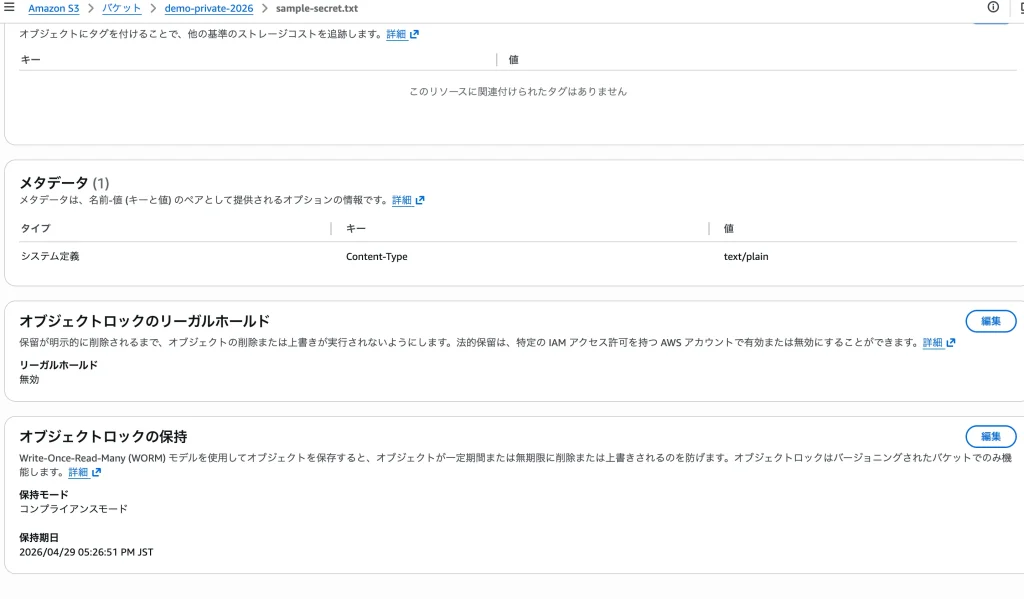Open the 詳細 link in メタデータ section
The height and width of the screenshot is (599, 1024).
402,200
